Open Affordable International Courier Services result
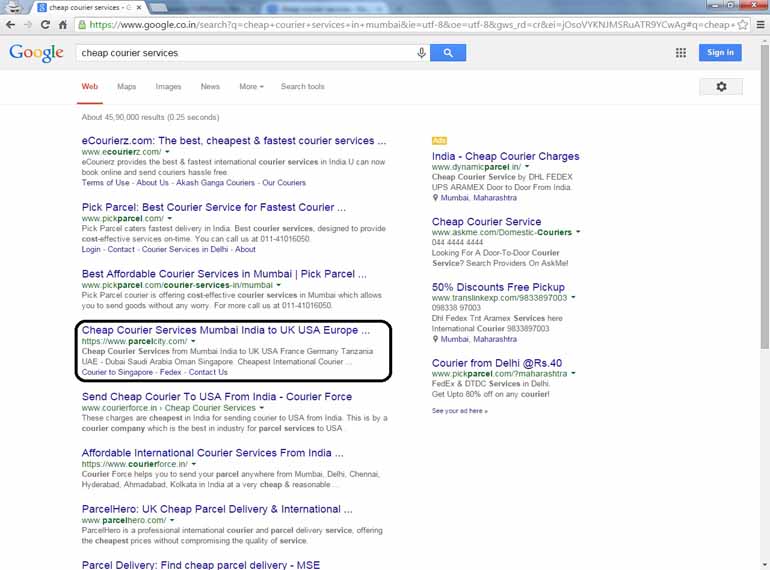 click(213, 453)
